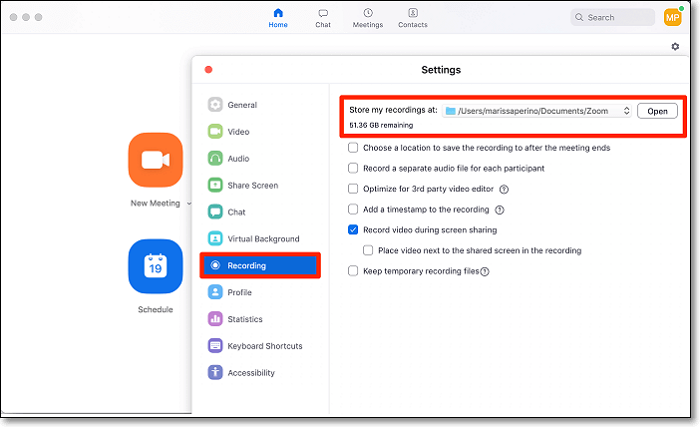Switch to the Meetings tab
The height and width of the screenshot is (427, 700).
pyautogui.click(x=368, y=18)
